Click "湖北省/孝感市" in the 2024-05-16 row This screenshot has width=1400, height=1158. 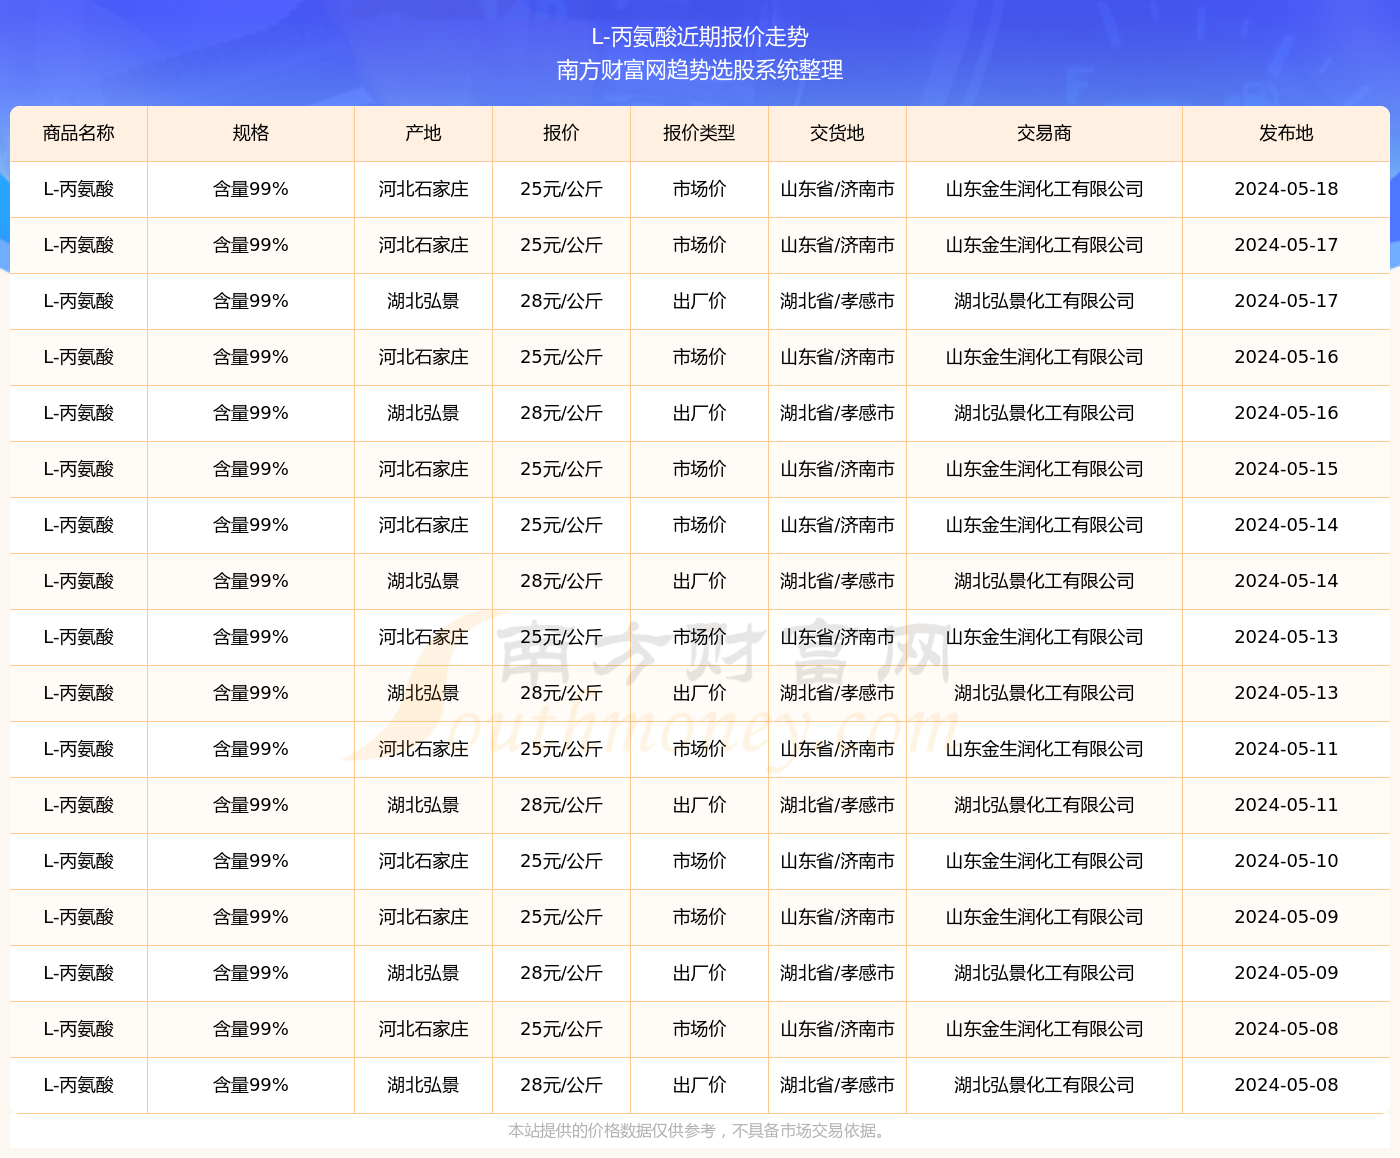point(837,413)
